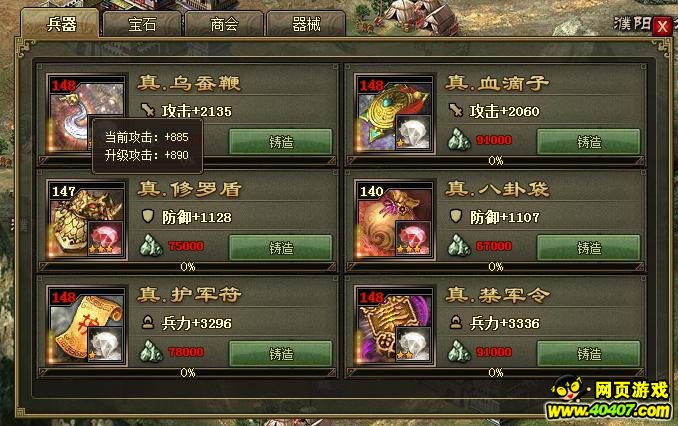The height and width of the screenshot is (426, 678).
Task: Click ore resource icon beside 75000 cost
Action: [151, 246]
